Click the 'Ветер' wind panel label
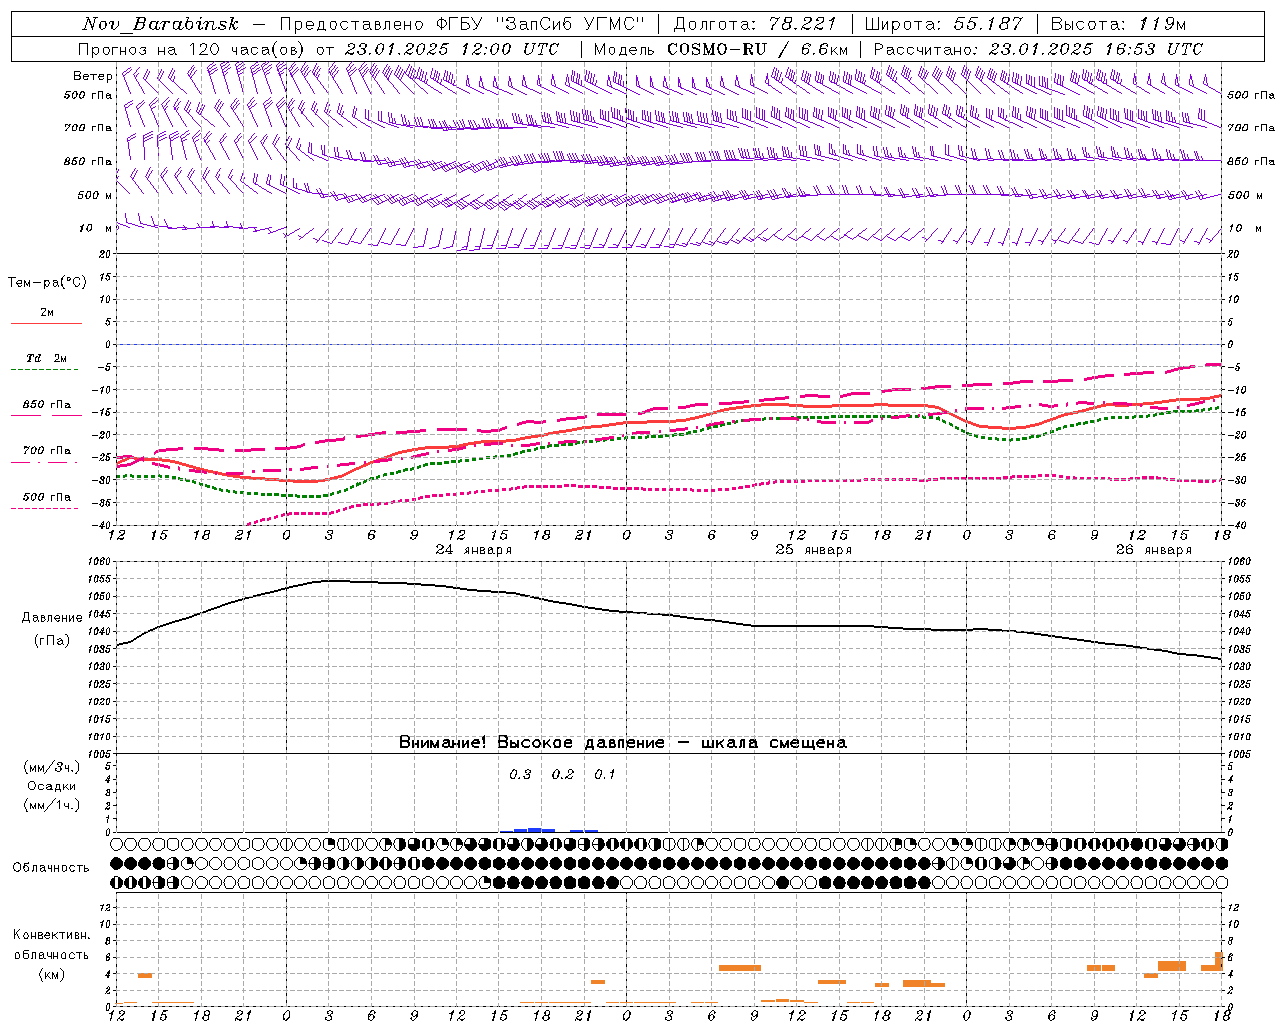 point(92,76)
